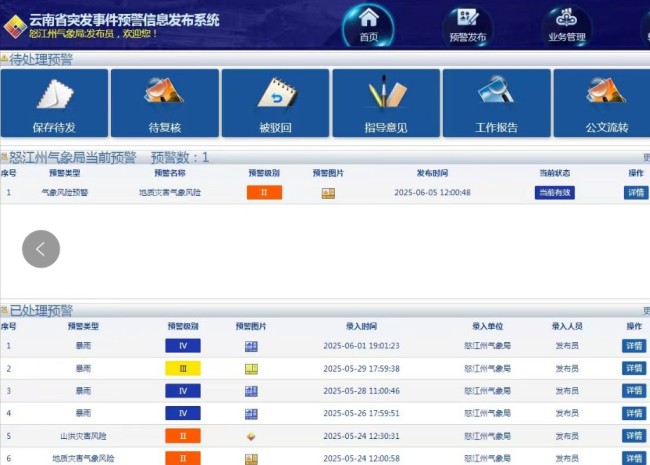Open 预警发布 warning publish icon
The width and height of the screenshot is (650, 465).
coord(468,24)
